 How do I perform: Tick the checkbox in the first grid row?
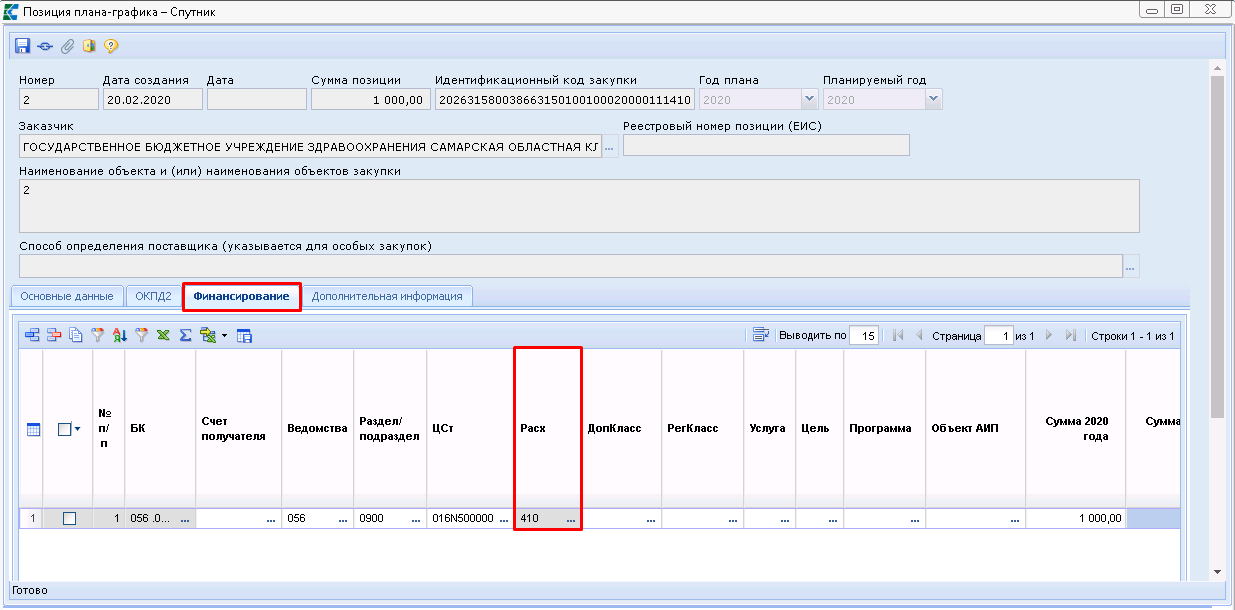click(69, 518)
